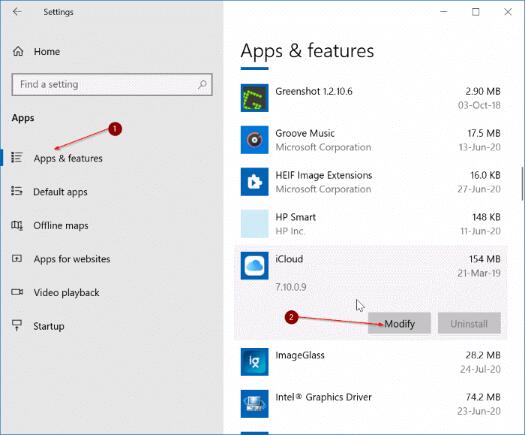Go back using the back arrow
526x435 pixels.
tap(17, 12)
